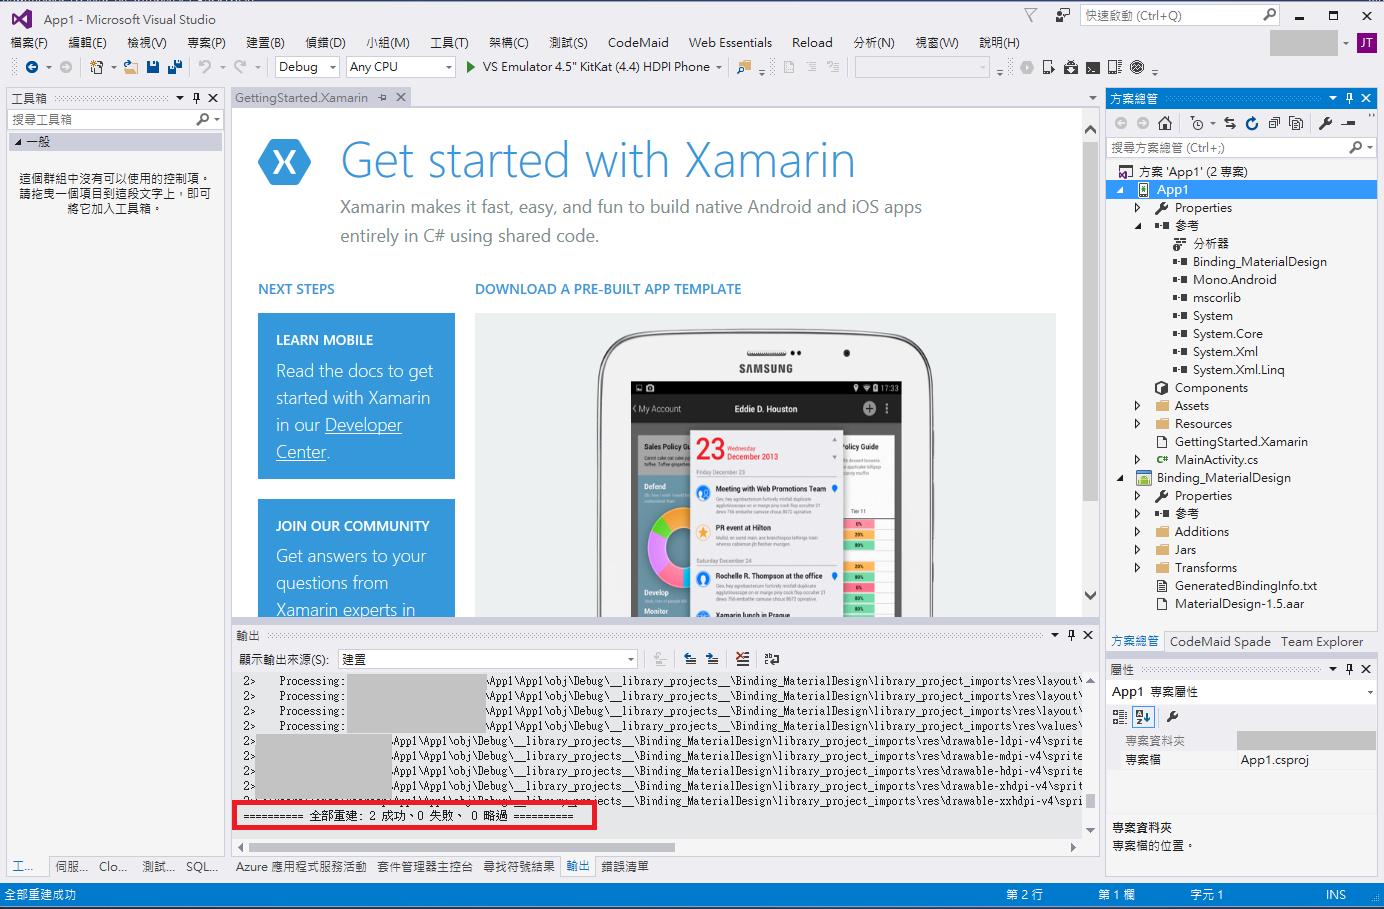Click the NEXT STEPS heading link
Screen dimensions: 1384x909
tap(296, 289)
